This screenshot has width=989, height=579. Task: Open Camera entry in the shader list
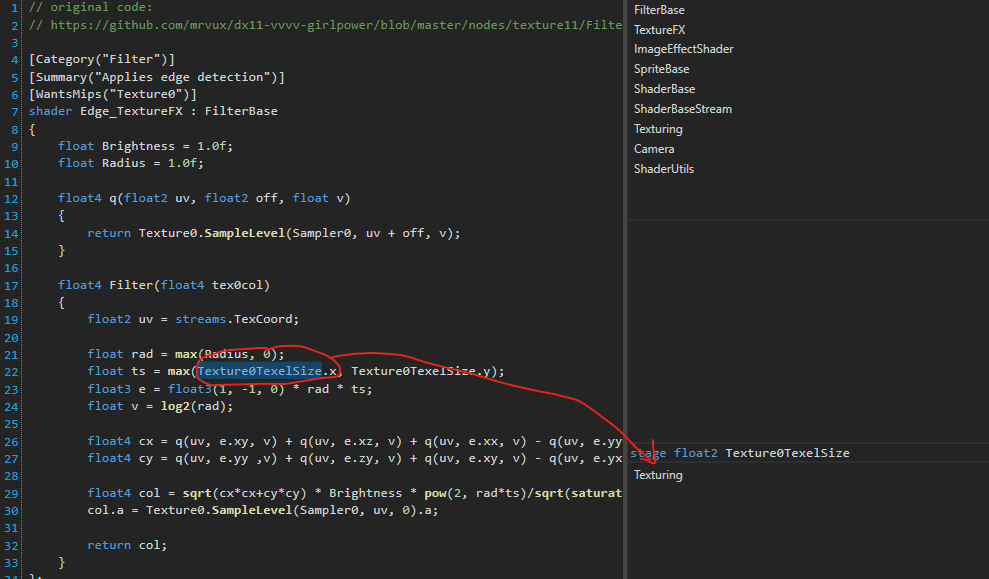click(x=653, y=149)
